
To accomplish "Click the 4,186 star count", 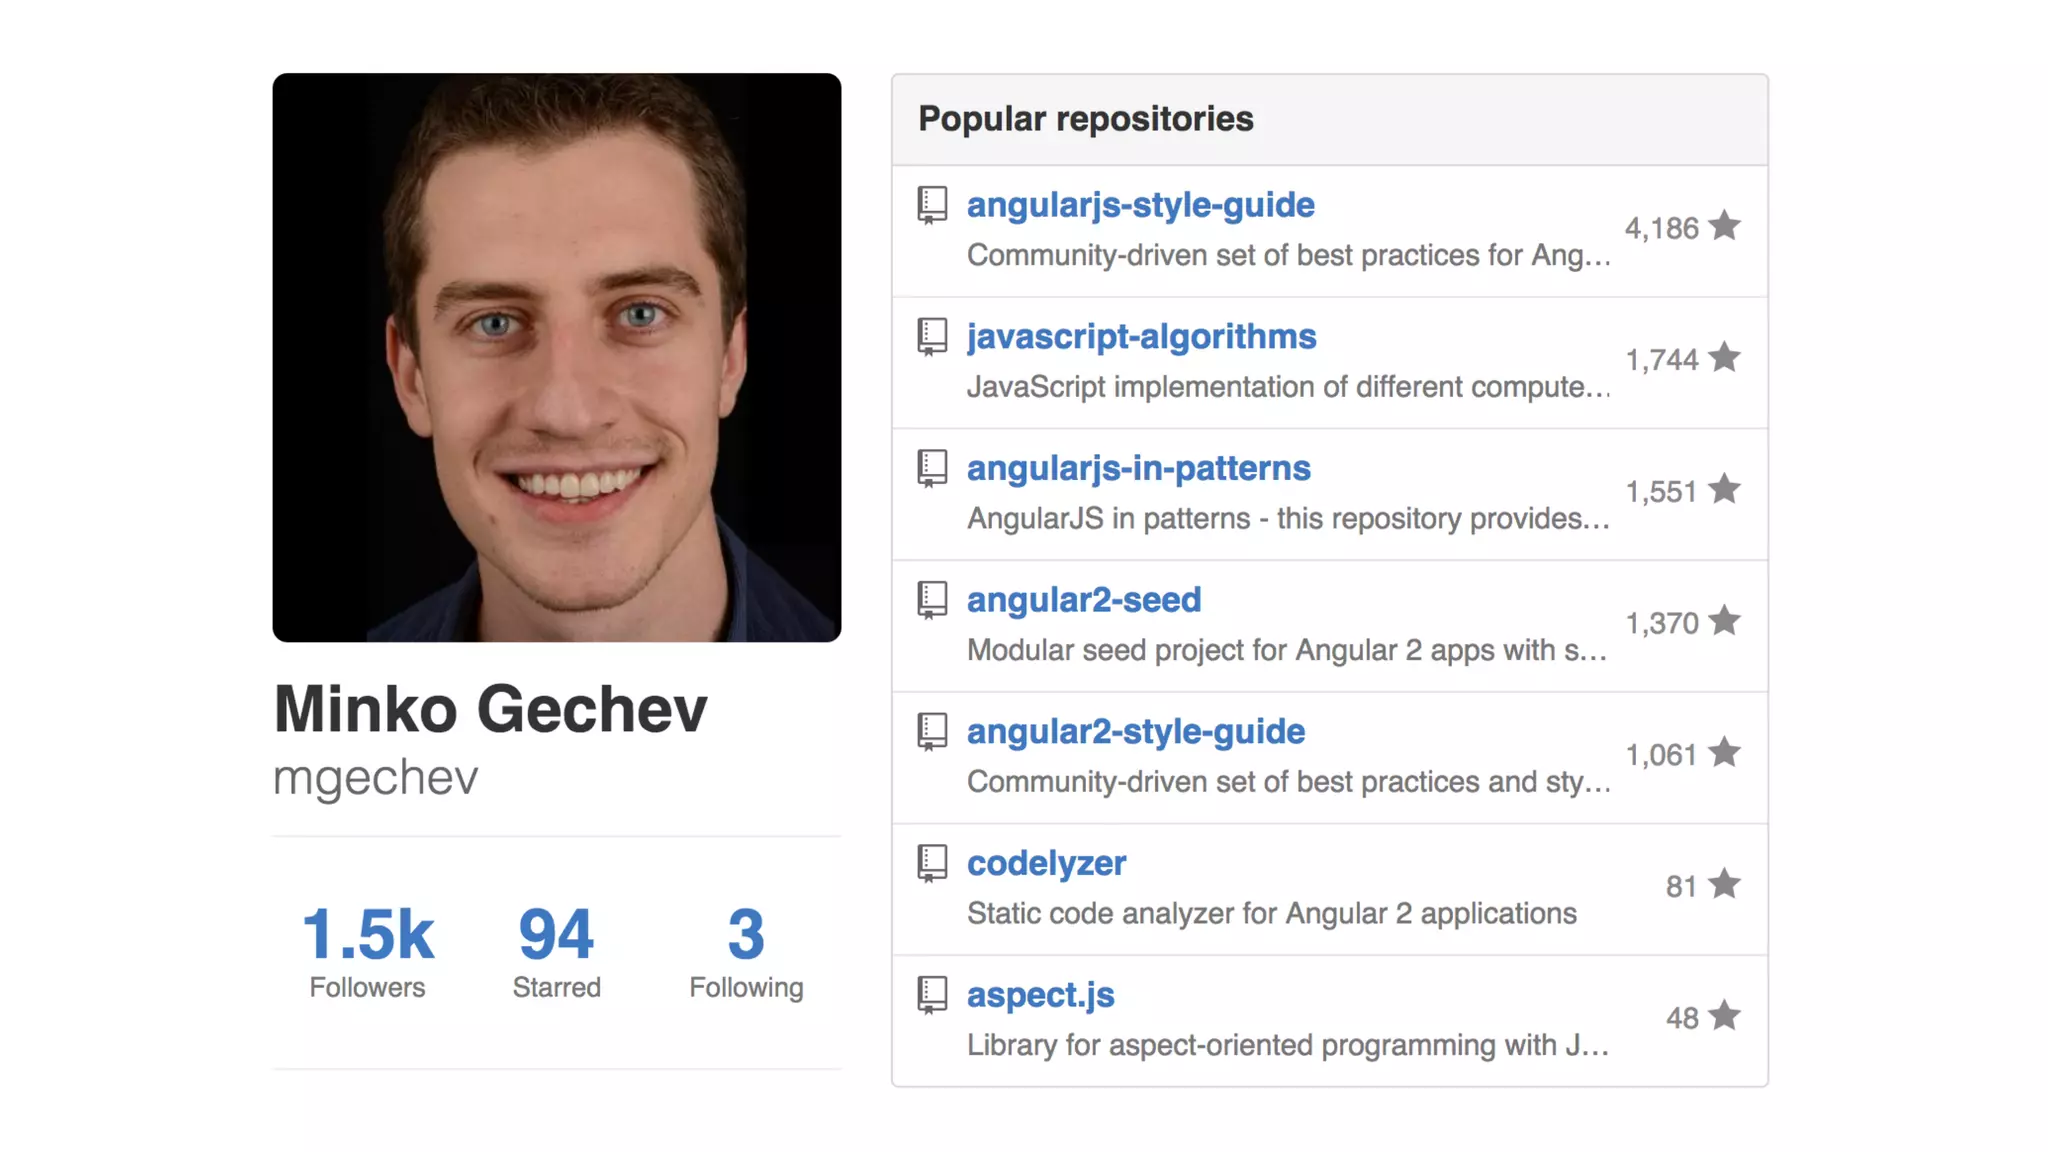I will click(x=1661, y=229).
